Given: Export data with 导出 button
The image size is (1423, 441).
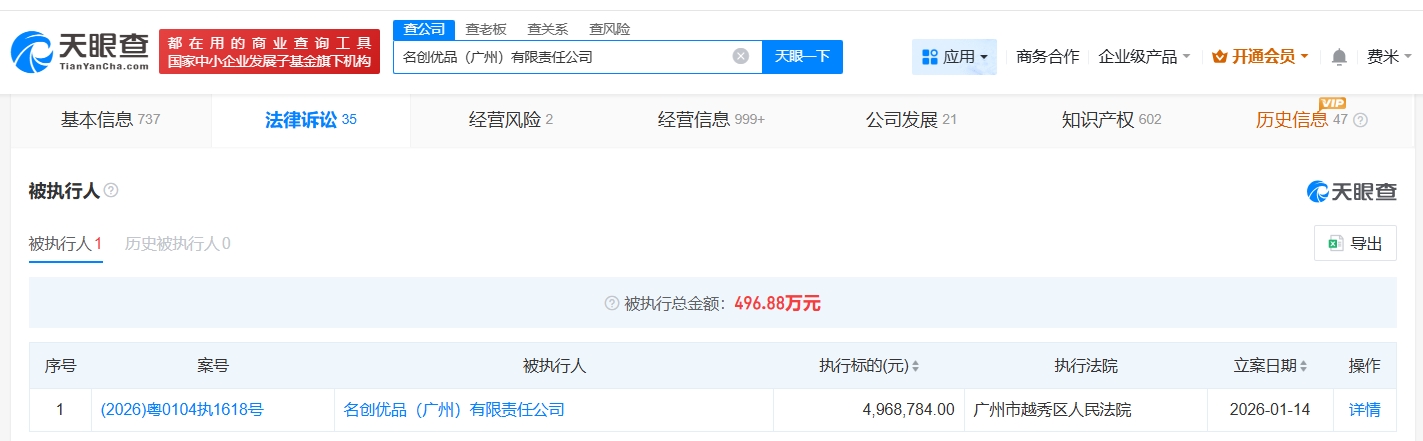Looking at the screenshot, I should pyautogui.click(x=1355, y=243).
